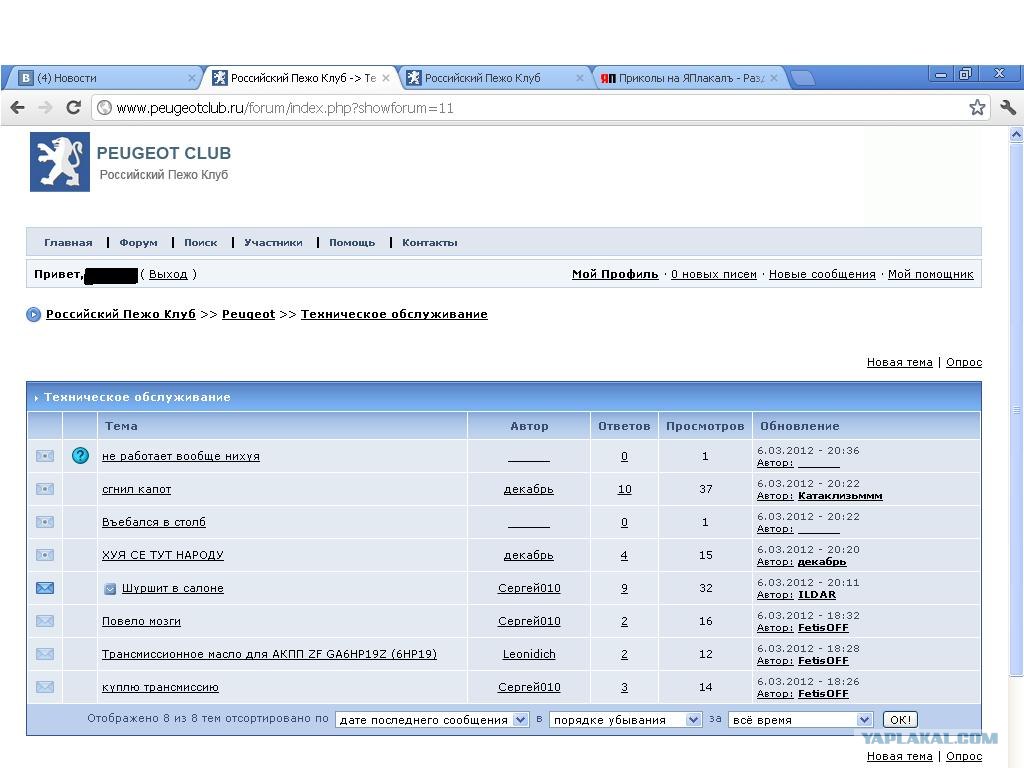This screenshot has width=1024, height=768.
Task: Click bottom 'Новая тема' link
Action: [899, 756]
